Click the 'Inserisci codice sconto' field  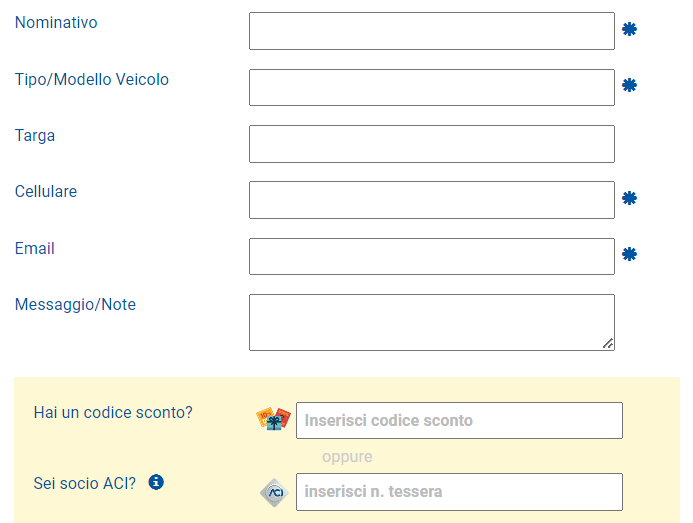[459, 420]
